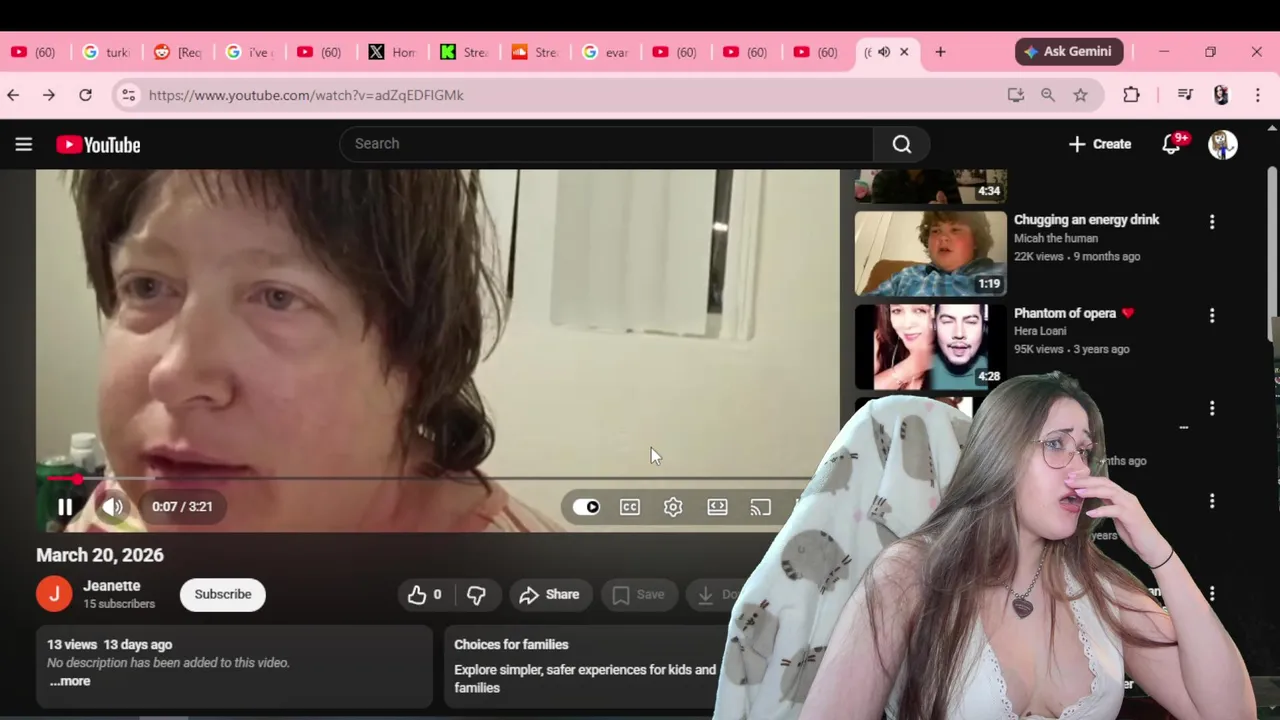Open Jeanette channel avatar
This screenshot has width=1280, height=720.
(x=54, y=594)
